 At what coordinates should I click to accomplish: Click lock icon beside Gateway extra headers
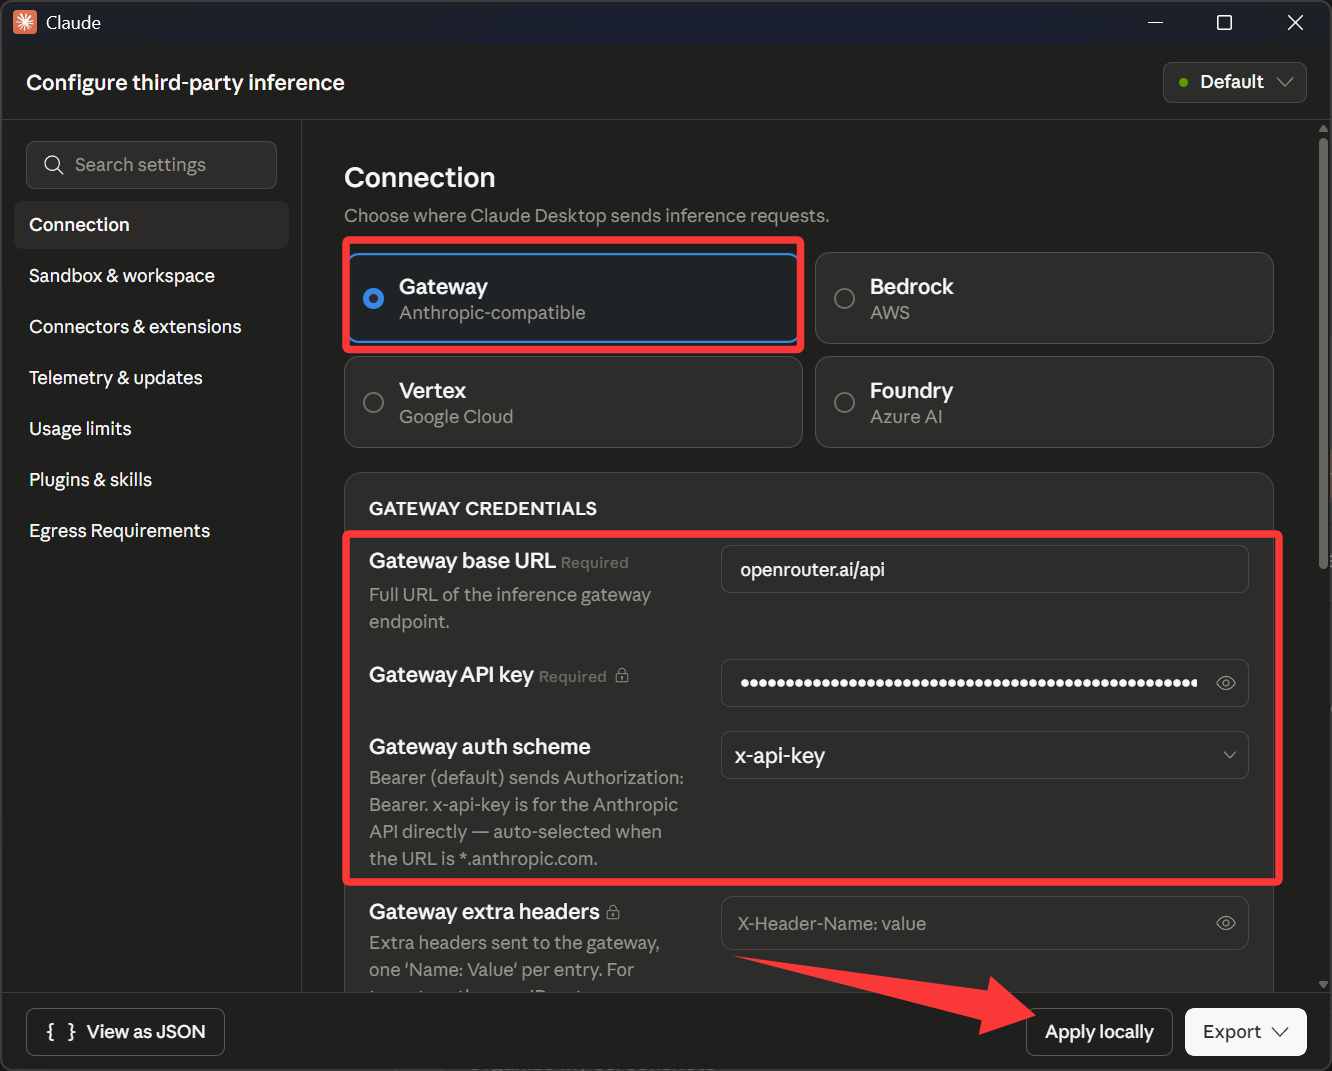tap(613, 912)
